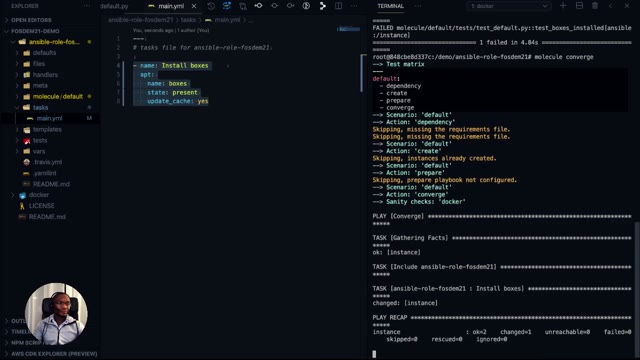The width and height of the screenshot is (640, 360).
Task: Open the root README.md file
Action: pos(47,217)
